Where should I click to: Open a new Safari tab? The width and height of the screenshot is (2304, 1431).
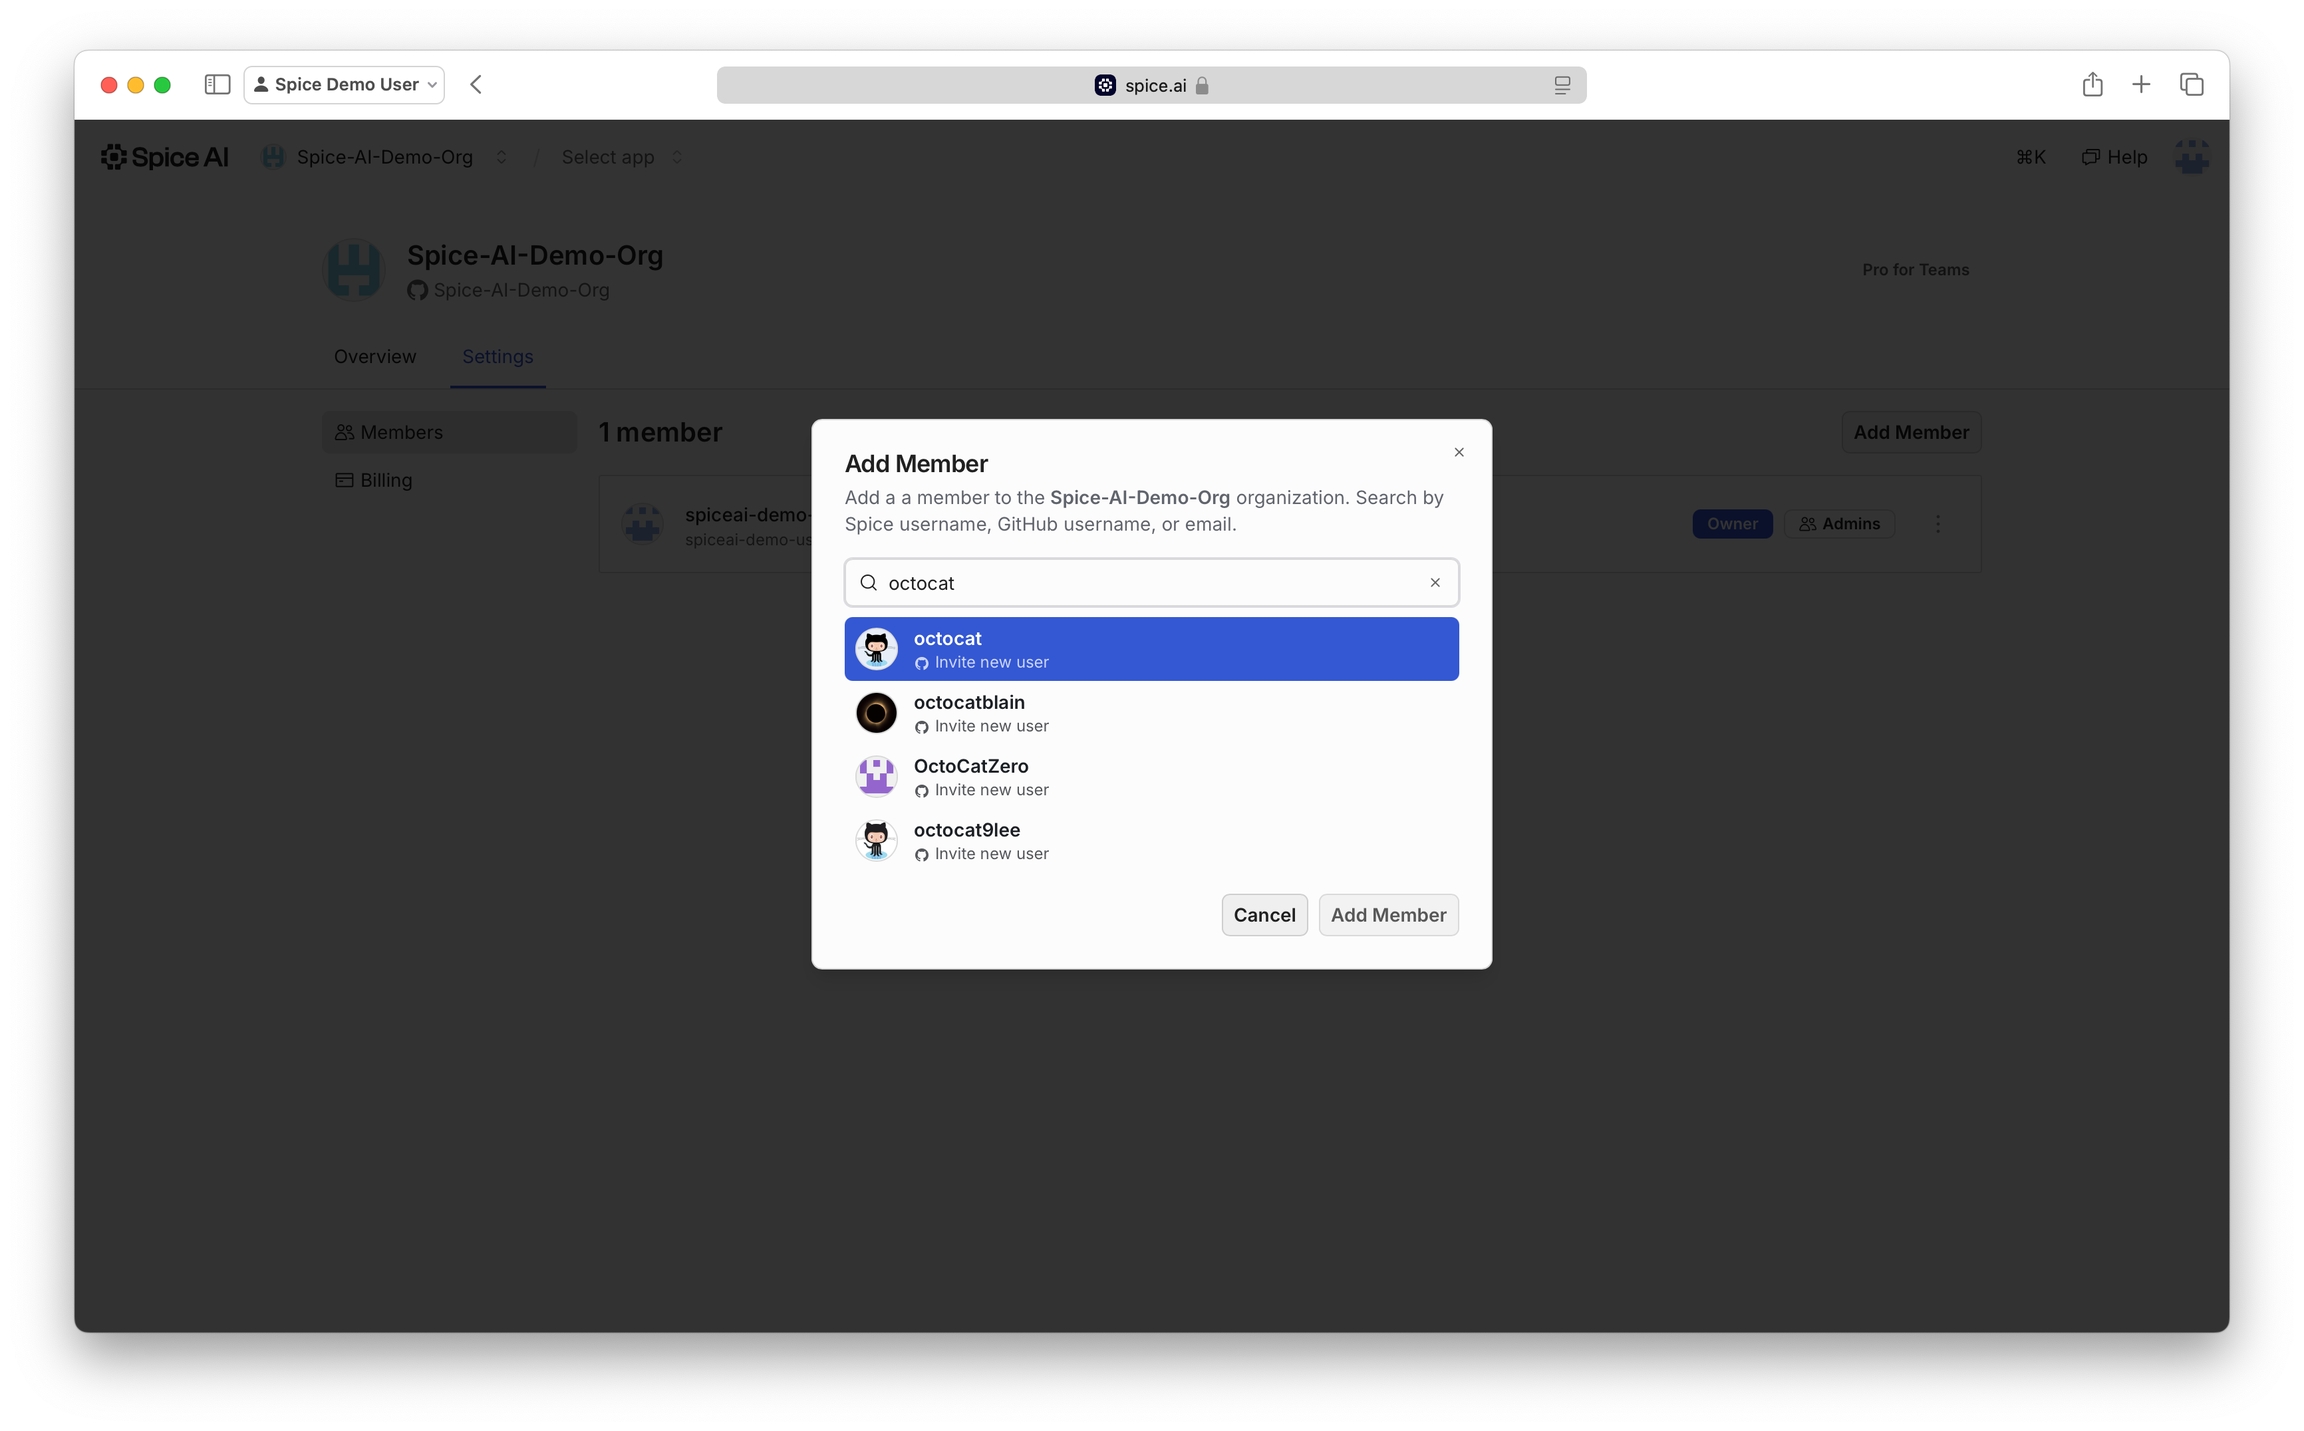pos(2141,84)
